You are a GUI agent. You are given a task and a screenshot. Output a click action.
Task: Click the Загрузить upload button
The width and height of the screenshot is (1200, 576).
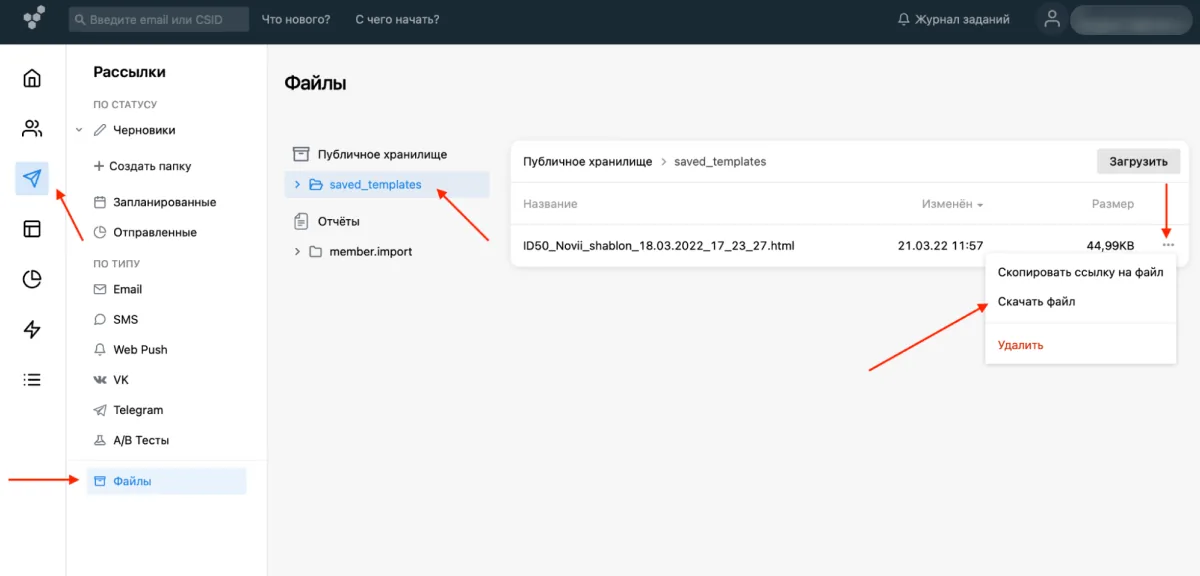coord(1138,162)
